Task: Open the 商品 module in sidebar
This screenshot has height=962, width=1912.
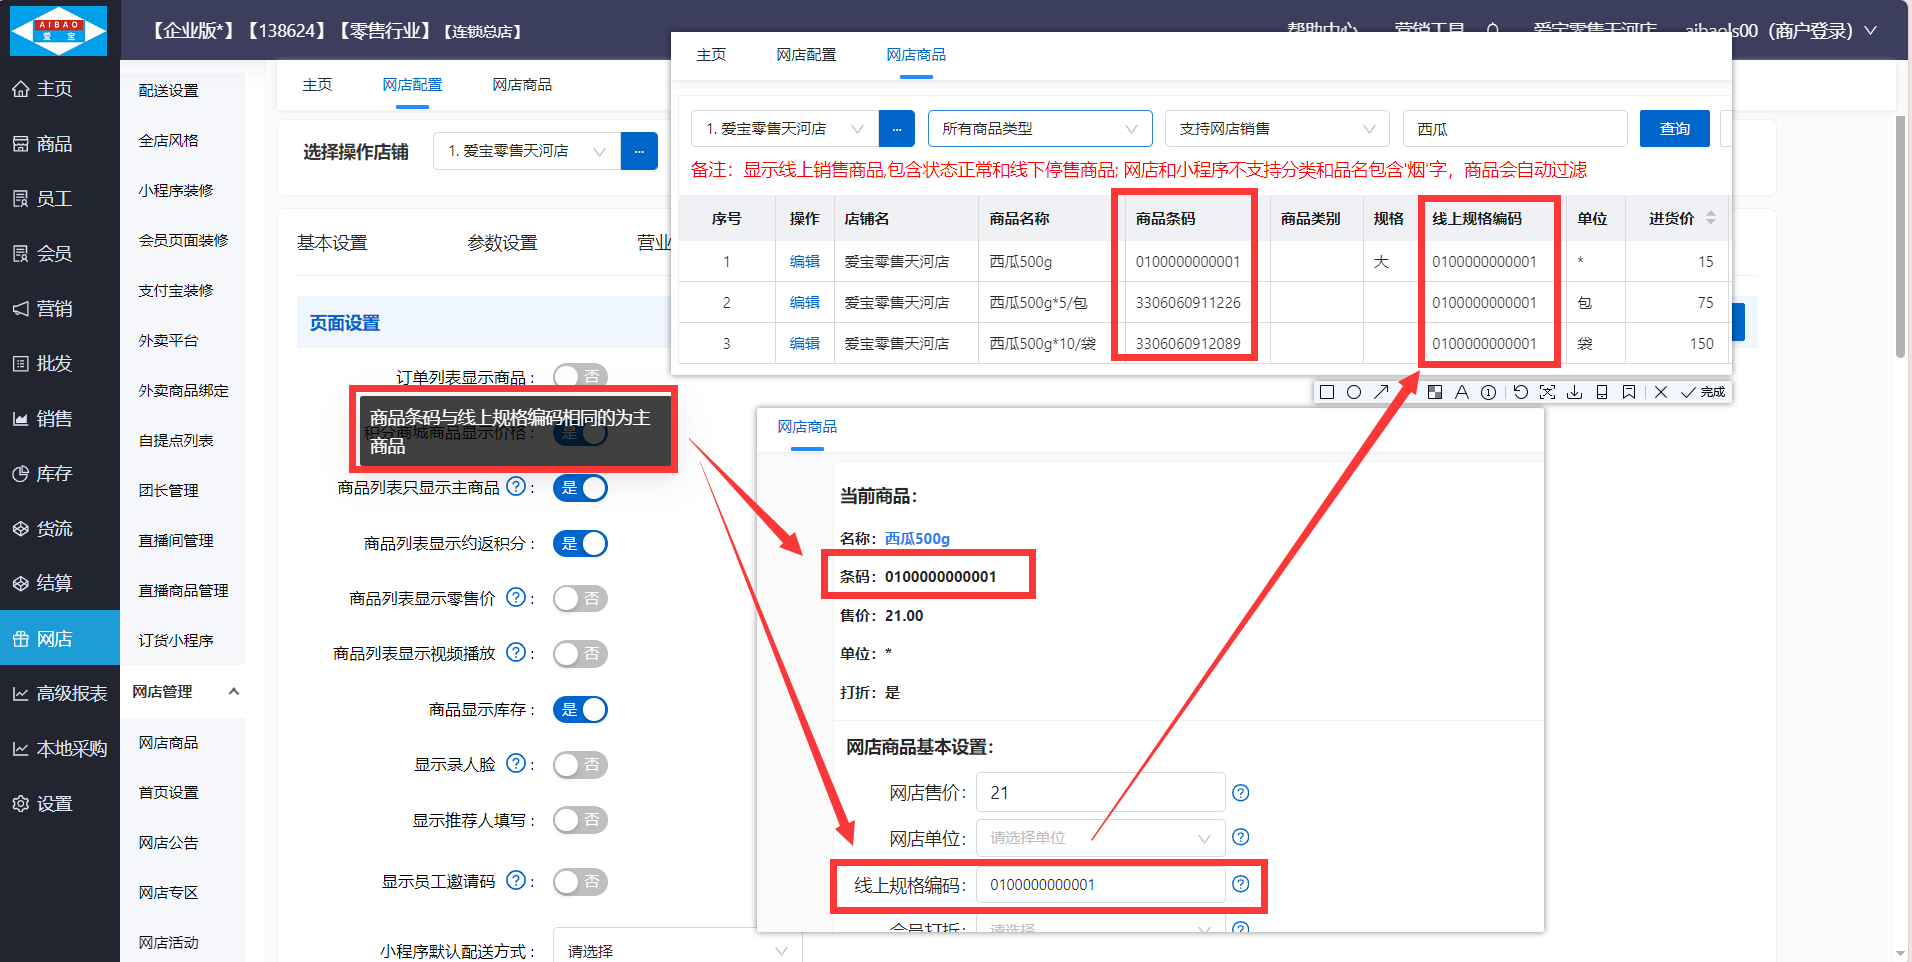Action: 42,144
